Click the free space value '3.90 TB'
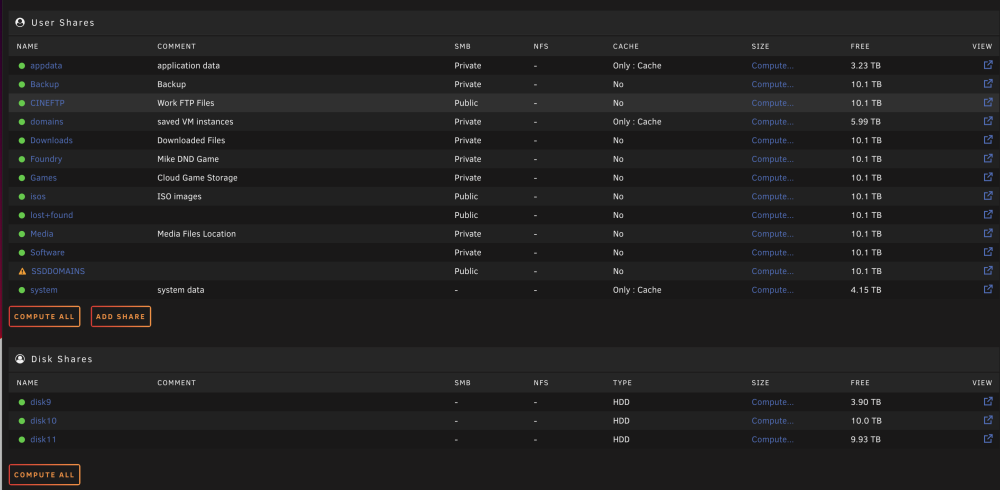1000x490 pixels. (866, 403)
